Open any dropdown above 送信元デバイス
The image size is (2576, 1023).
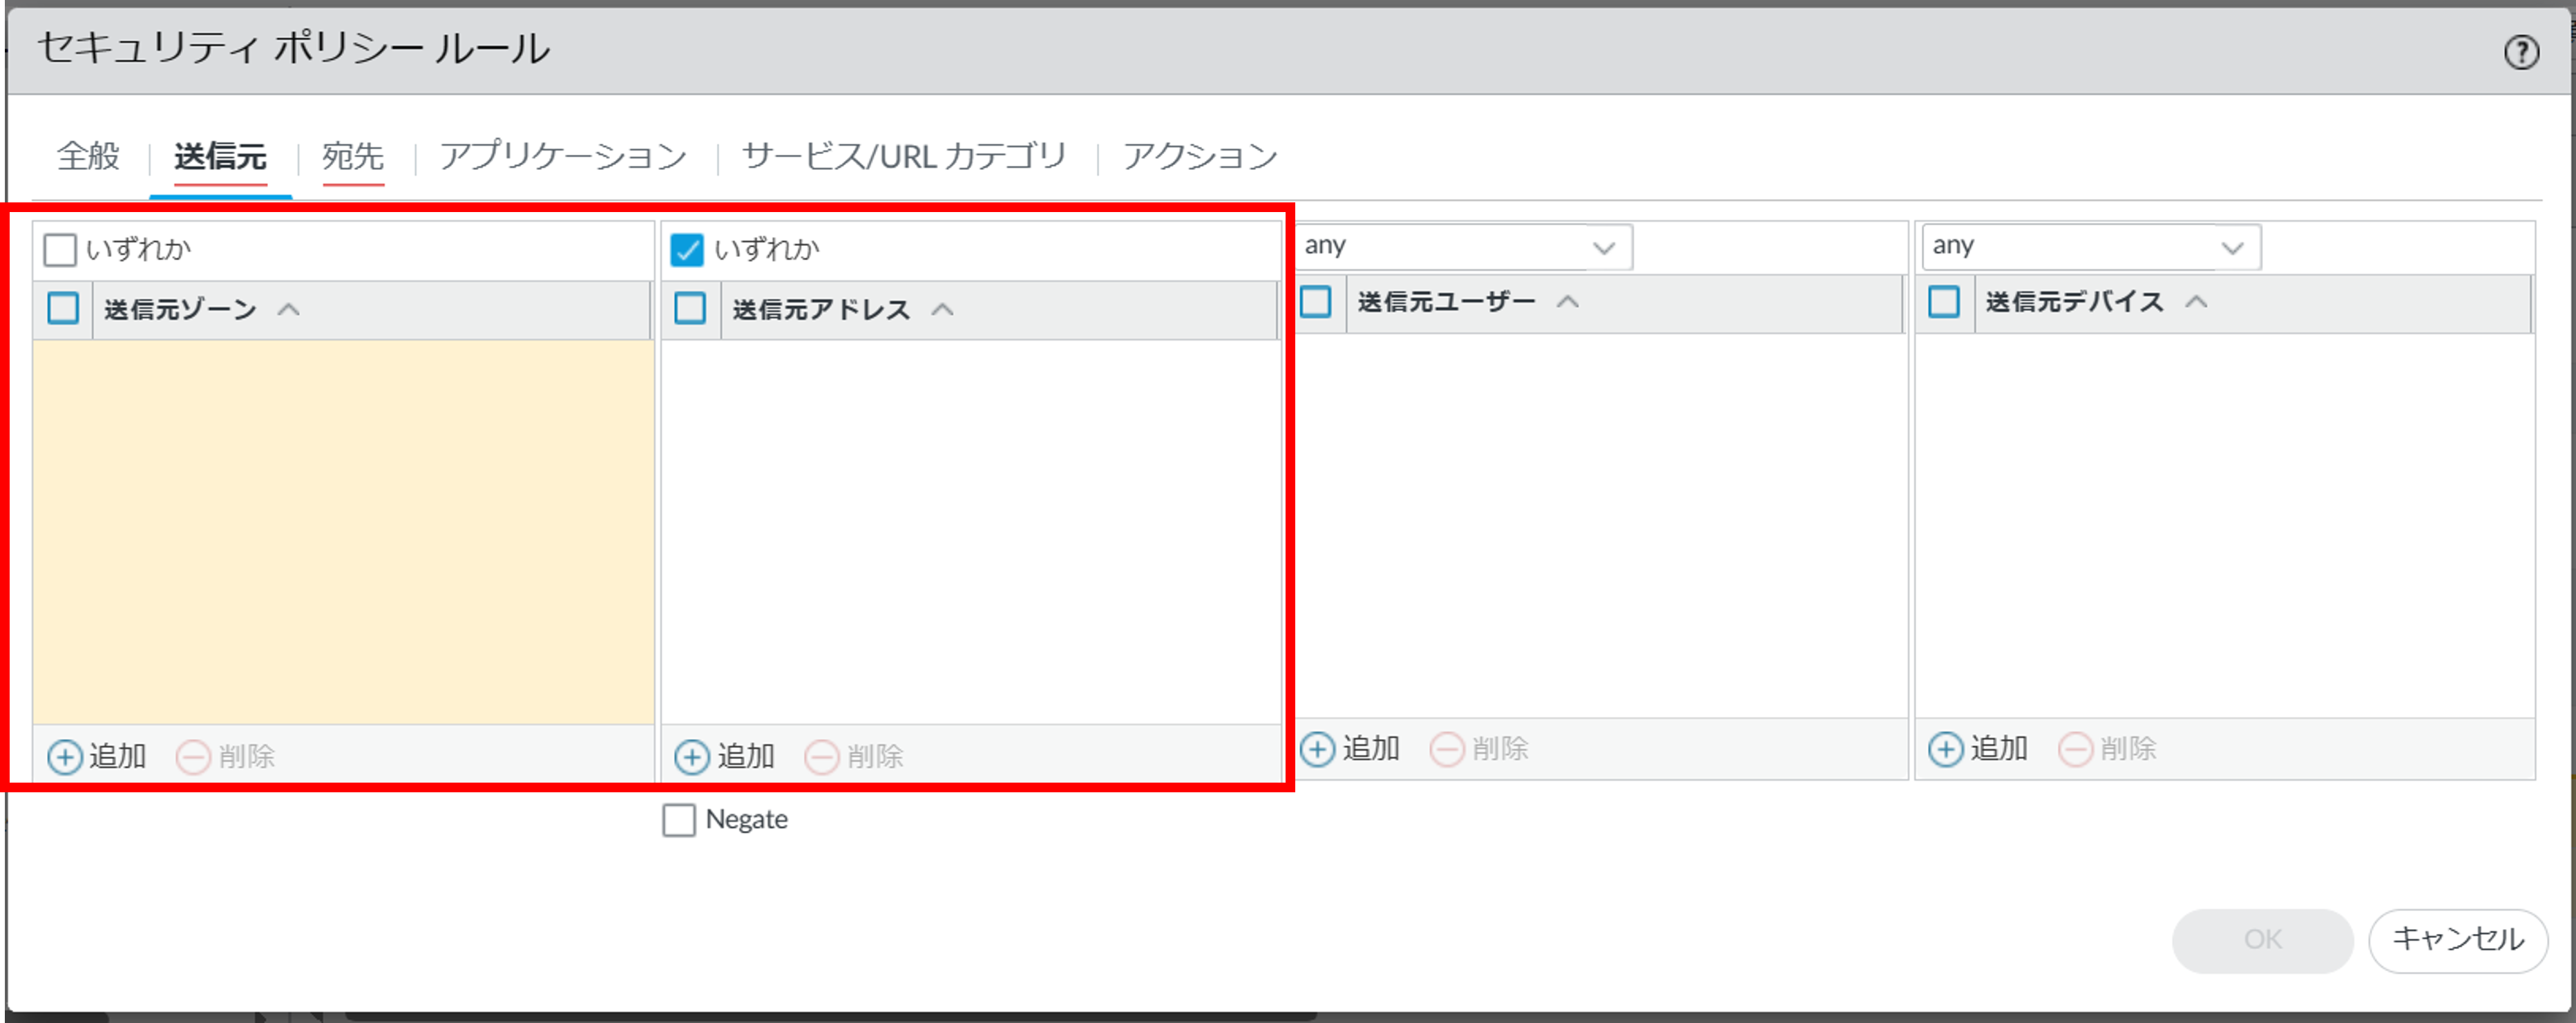(x=2231, y=247)
